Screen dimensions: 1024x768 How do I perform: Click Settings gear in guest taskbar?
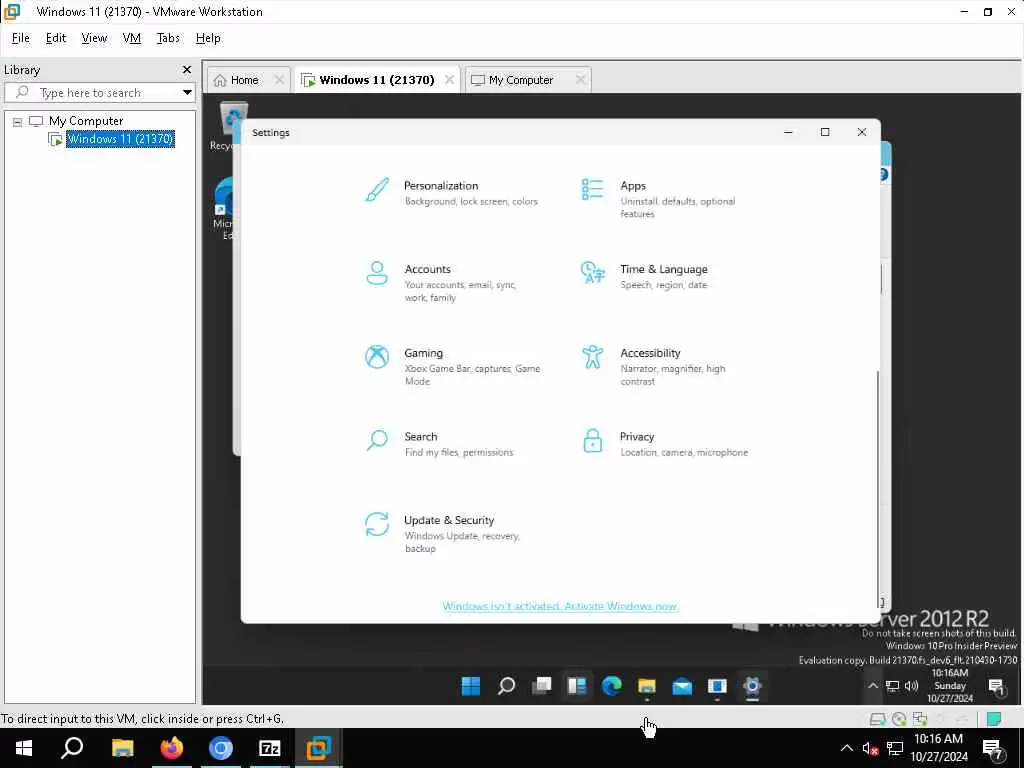[752, 686]
